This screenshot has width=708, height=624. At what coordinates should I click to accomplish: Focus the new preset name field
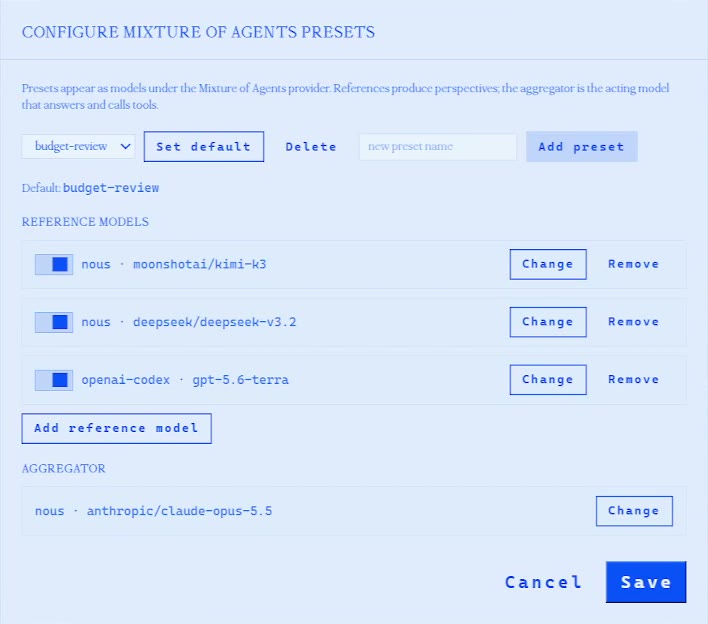438,146
